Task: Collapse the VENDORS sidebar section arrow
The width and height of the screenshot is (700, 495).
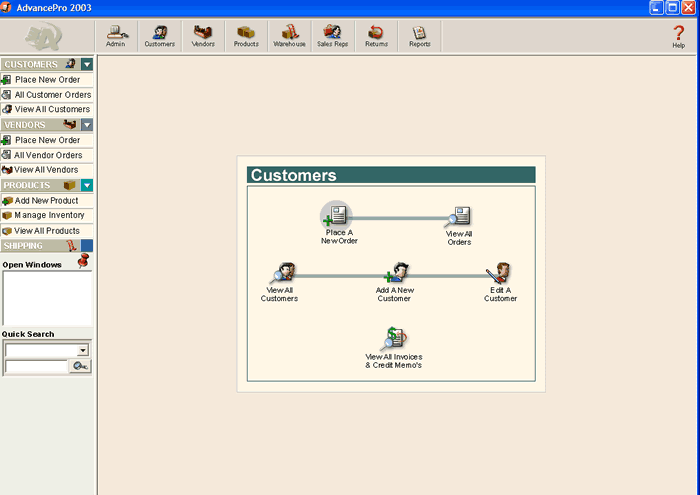Action: (87, 125)
